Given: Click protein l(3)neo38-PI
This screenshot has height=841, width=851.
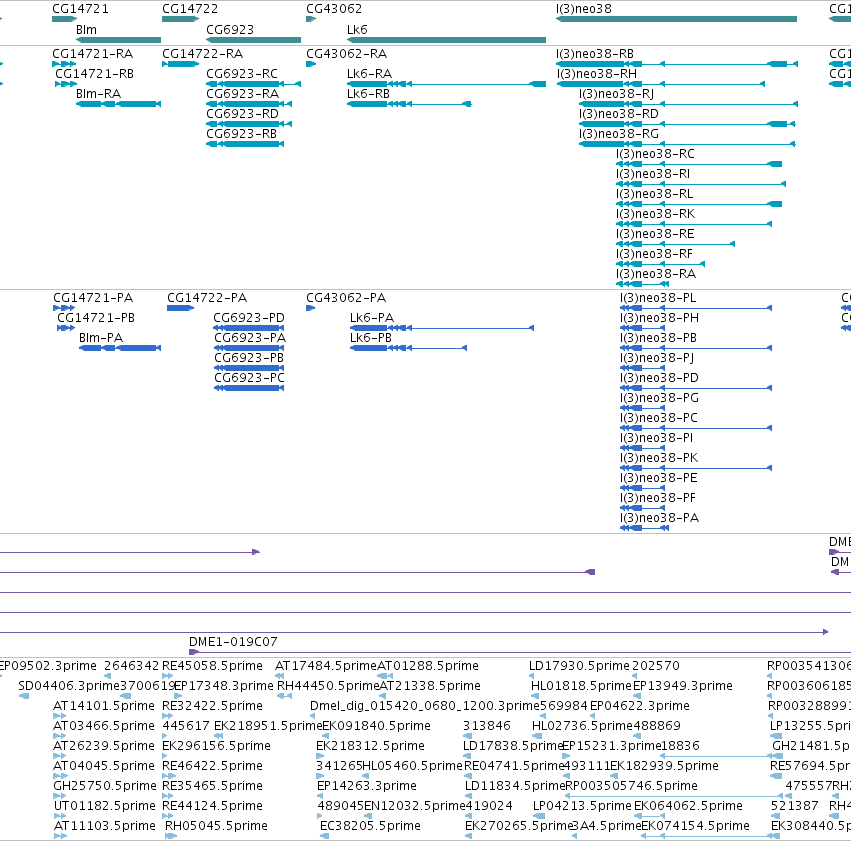Looking at the screenshot, I should point(643,449).
